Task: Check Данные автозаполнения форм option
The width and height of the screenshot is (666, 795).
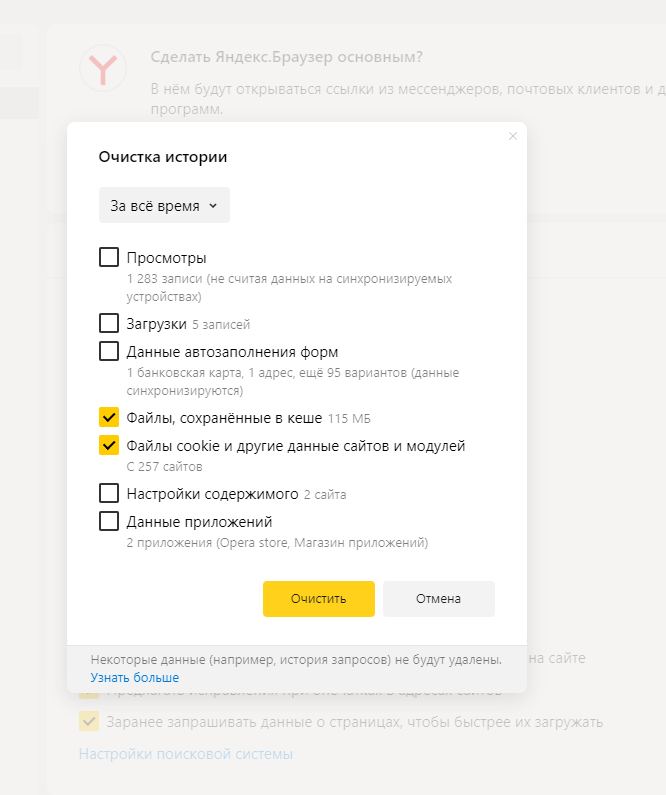Action: (109, 351)
